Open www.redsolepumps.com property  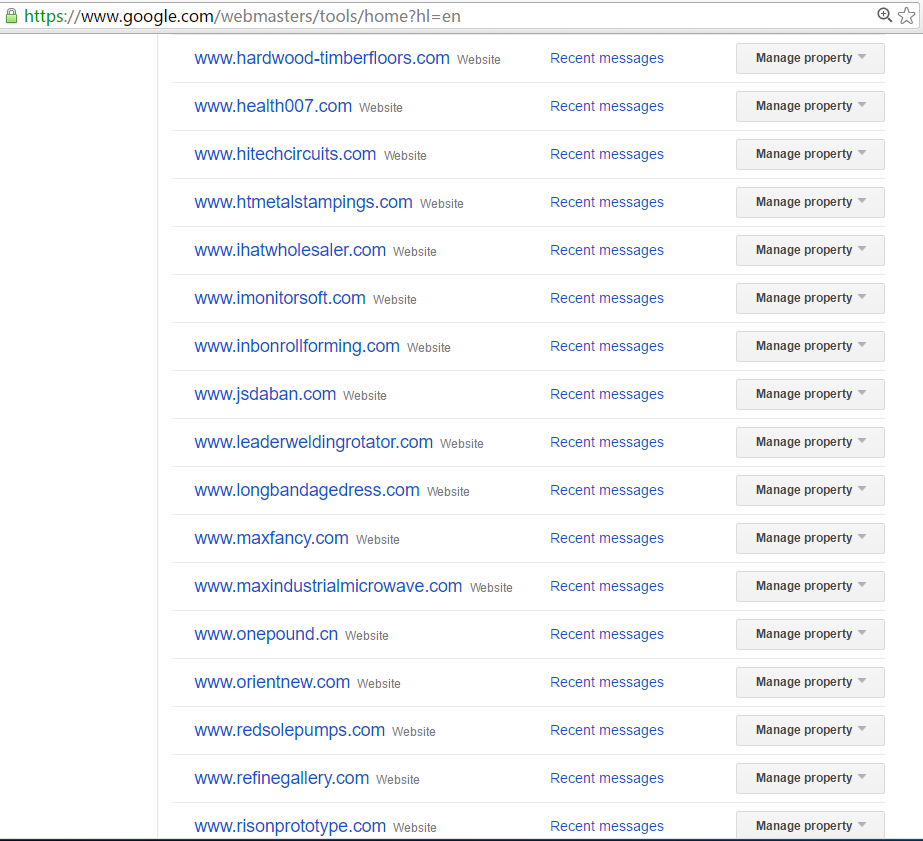(290, 730)
